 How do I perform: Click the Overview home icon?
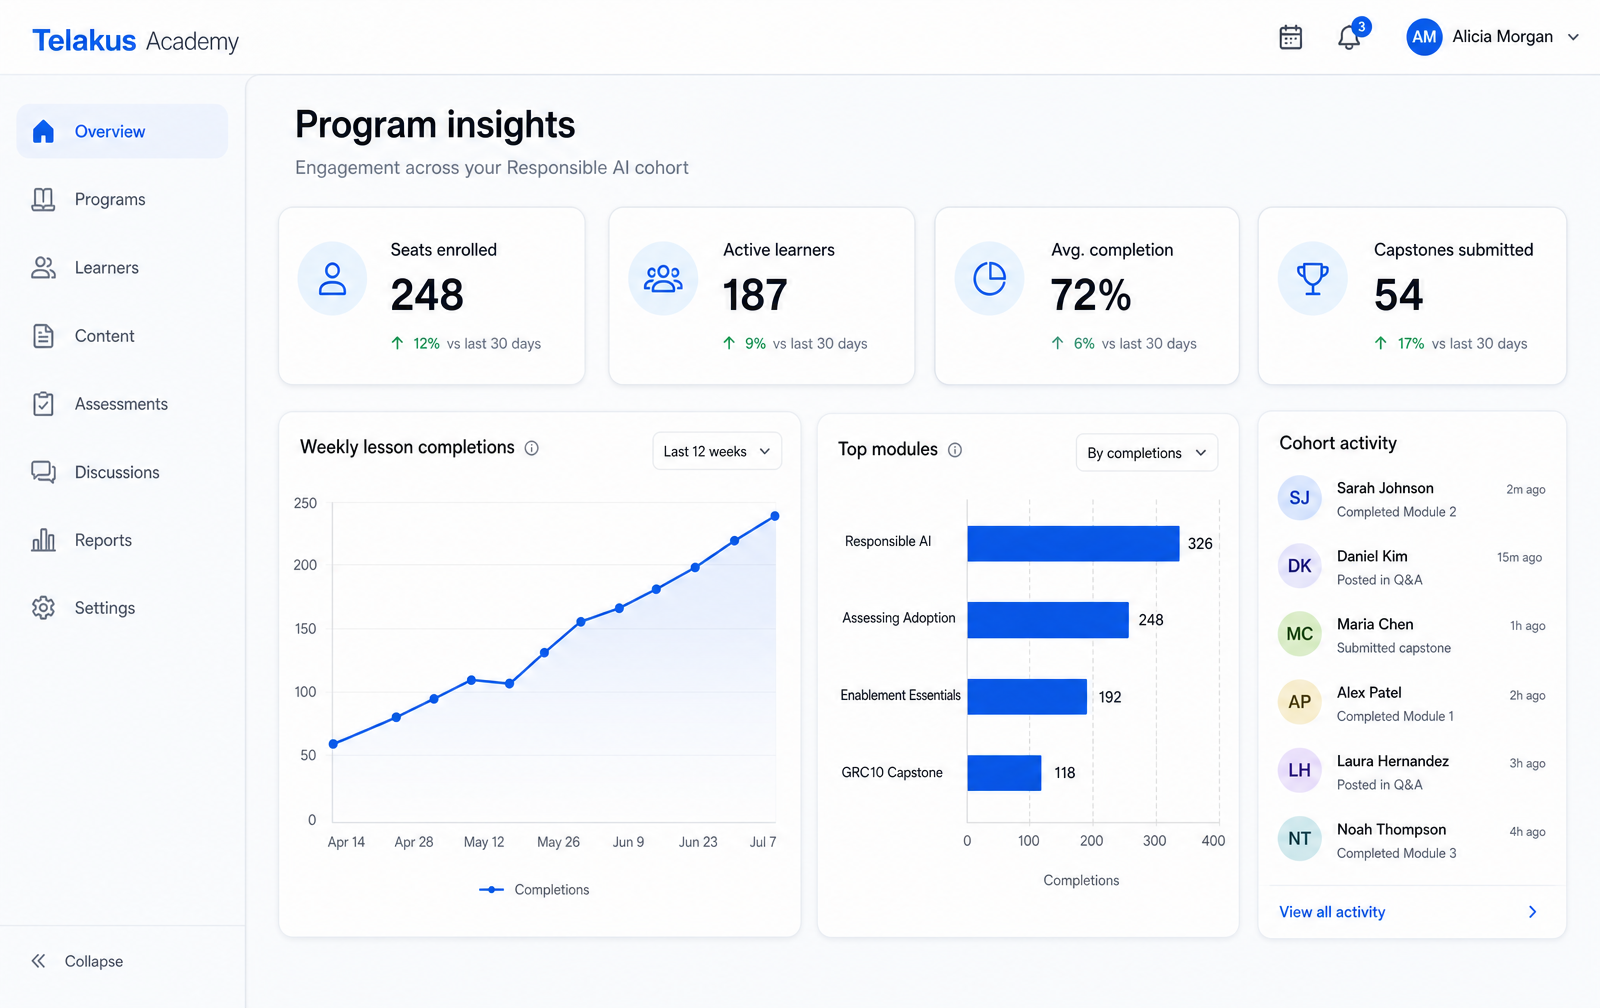(x=43, y=131)
